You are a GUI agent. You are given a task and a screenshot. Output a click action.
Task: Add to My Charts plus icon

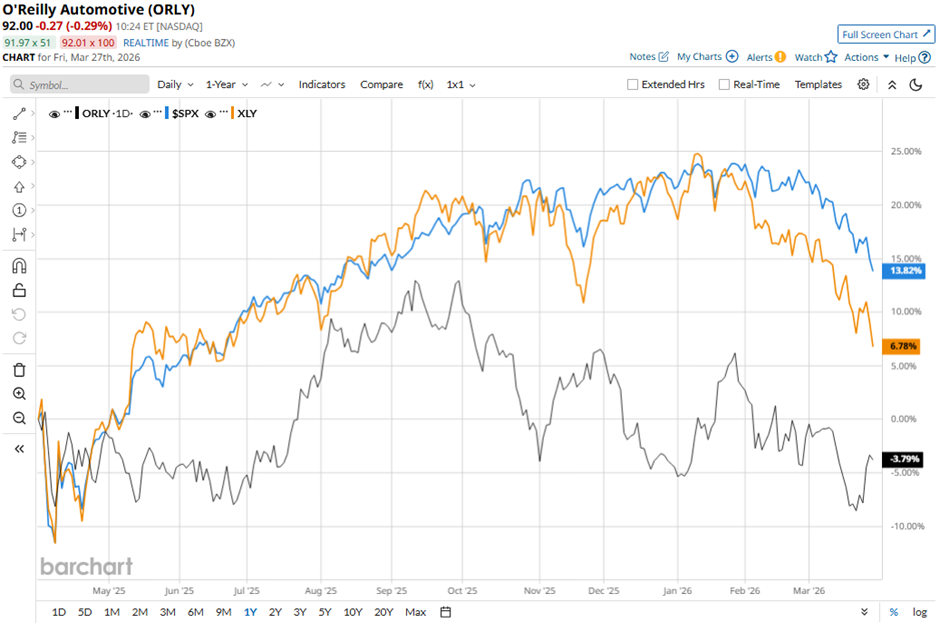(732, 56)
